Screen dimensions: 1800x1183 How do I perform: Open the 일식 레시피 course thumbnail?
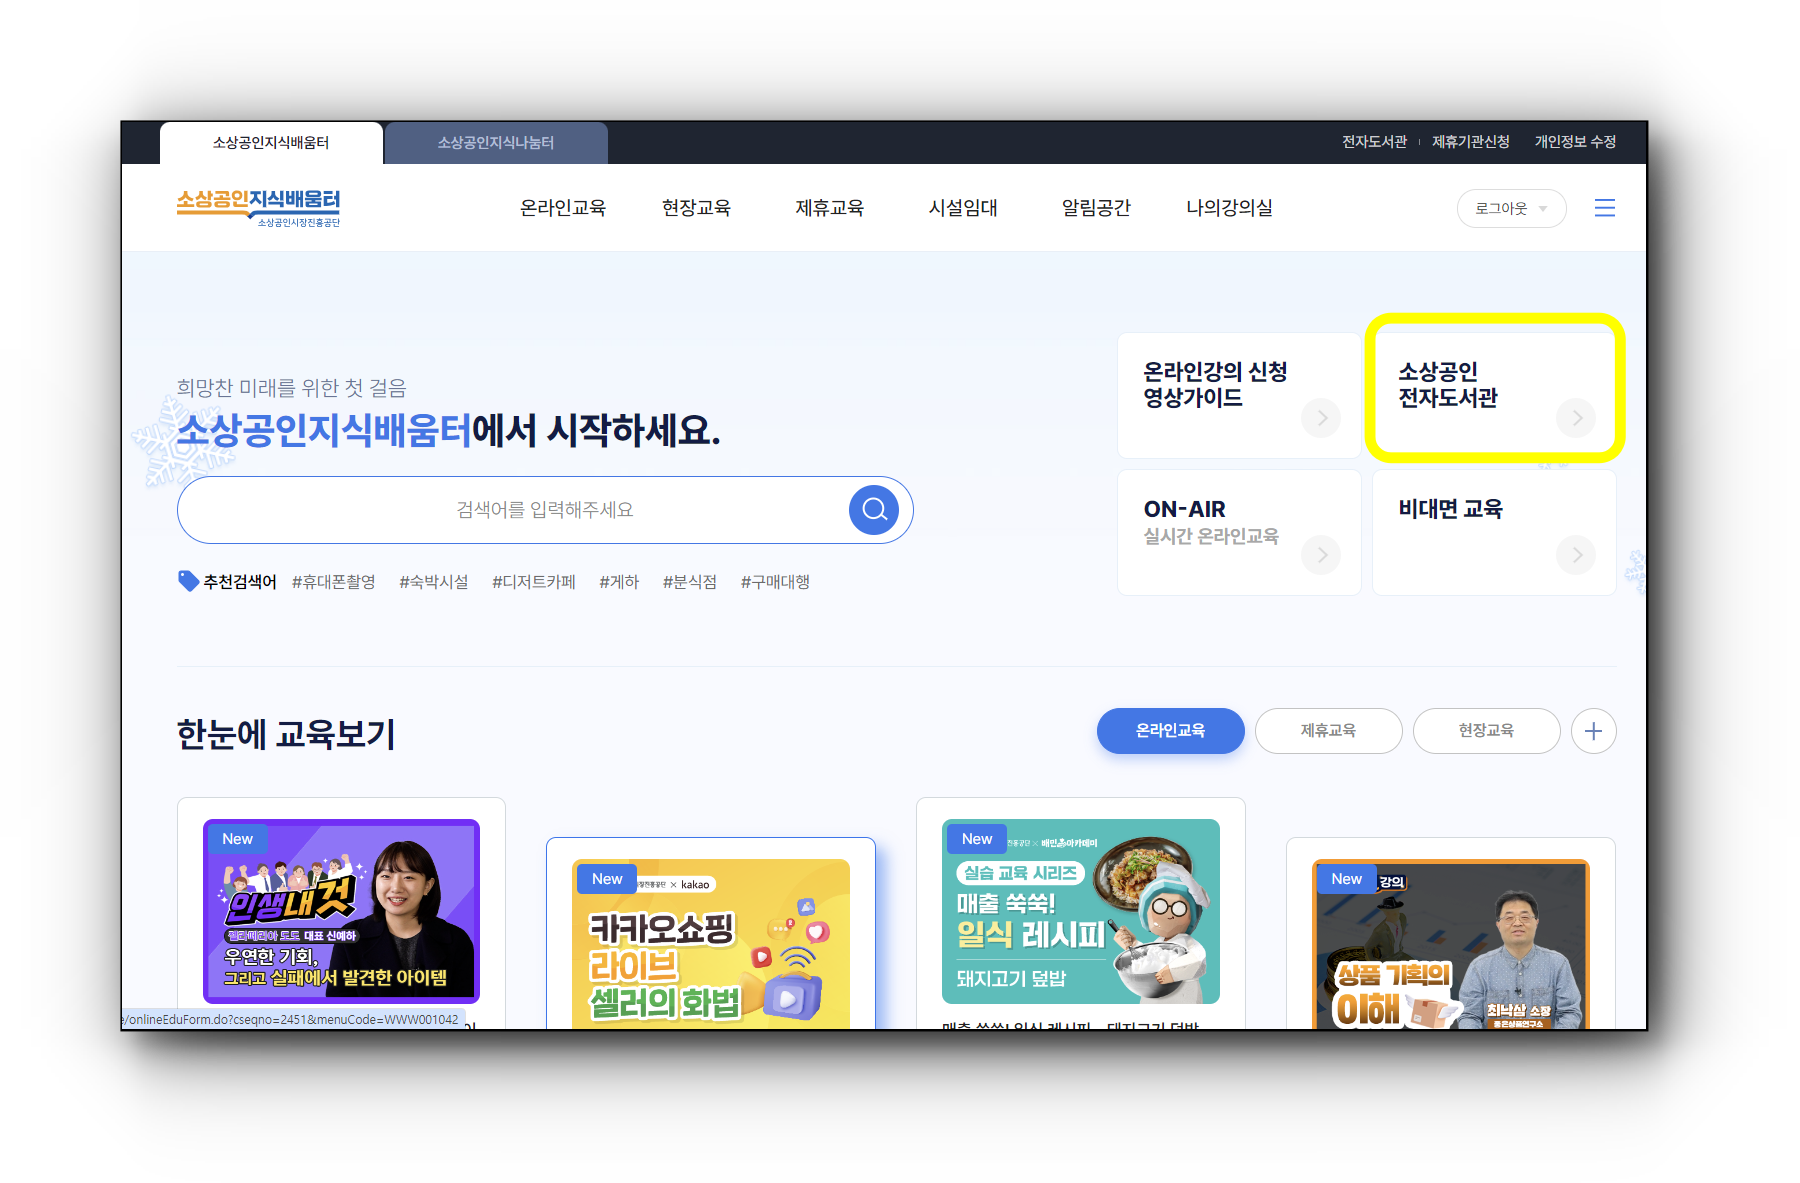pos(1081,911)
